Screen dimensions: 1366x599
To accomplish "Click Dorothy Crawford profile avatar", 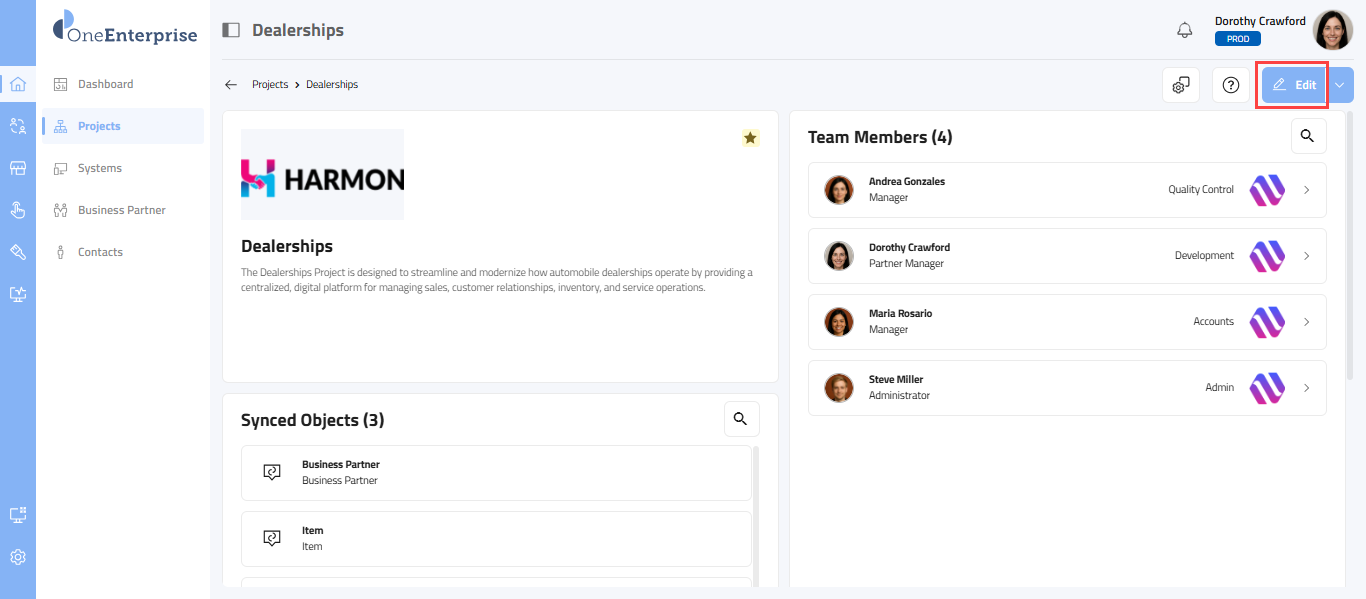I will tap(1332, 30).
